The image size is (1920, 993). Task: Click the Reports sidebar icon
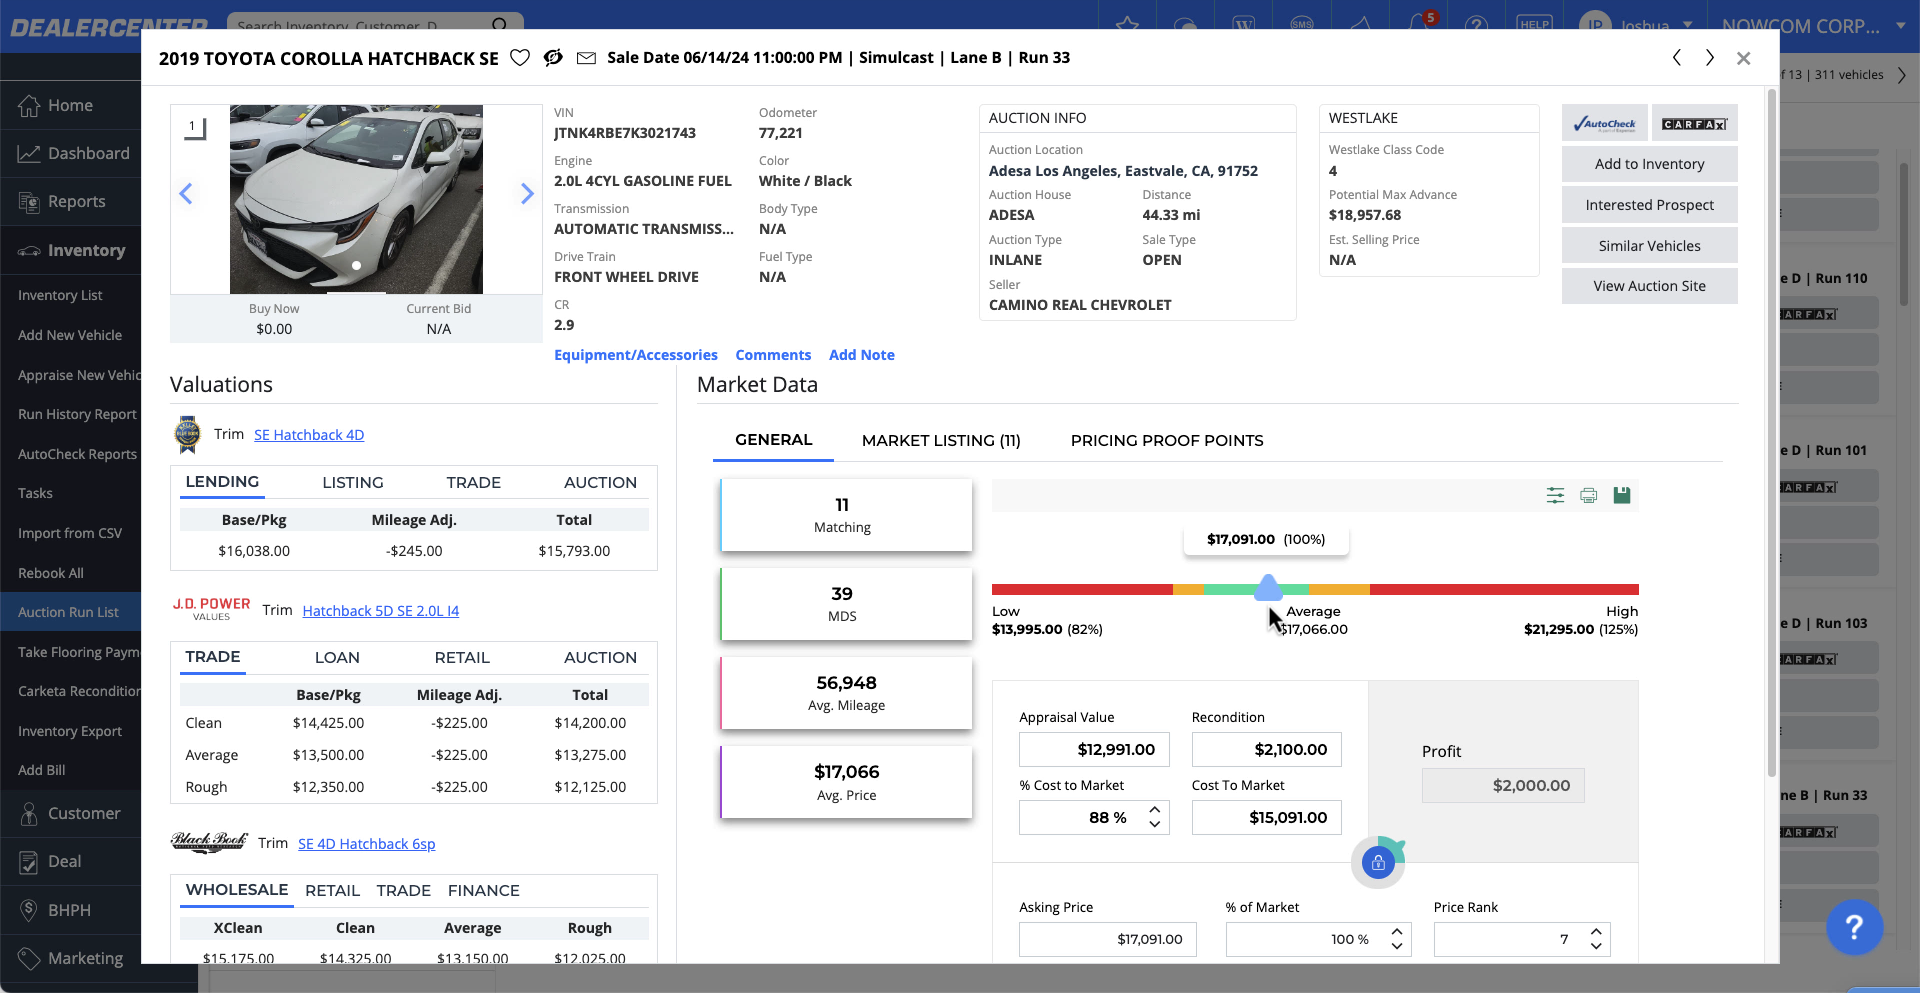click(x=29, y=201)
